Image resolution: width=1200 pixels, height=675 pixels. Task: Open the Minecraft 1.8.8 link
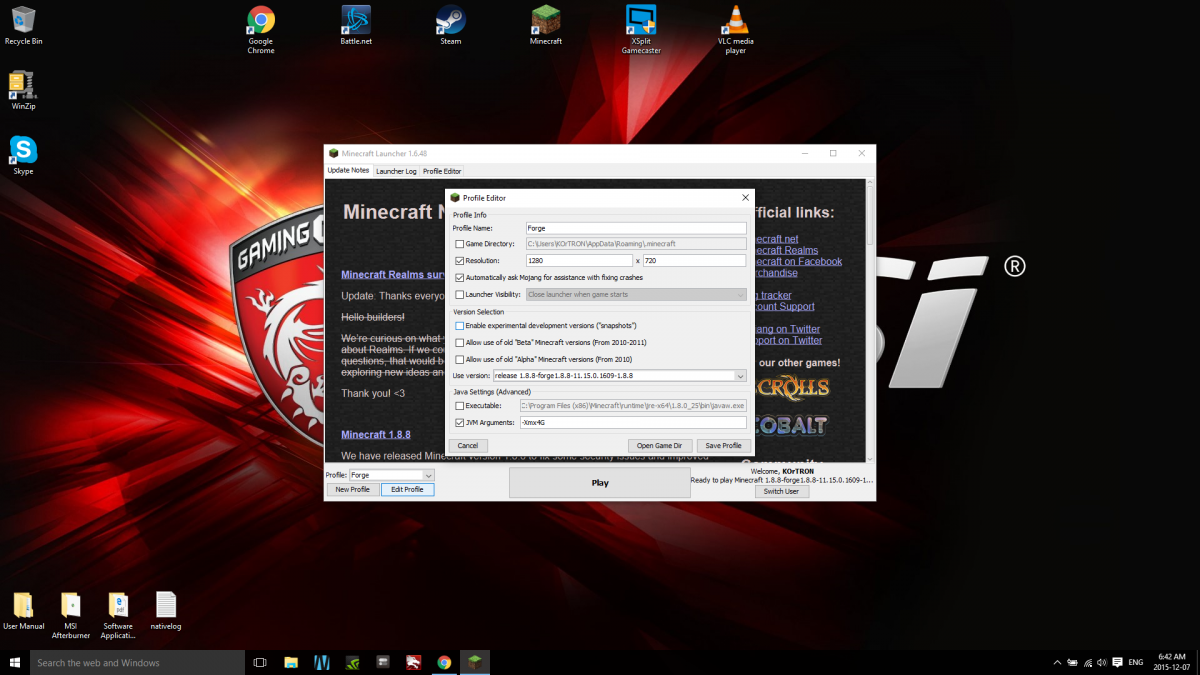coord(376,435)
